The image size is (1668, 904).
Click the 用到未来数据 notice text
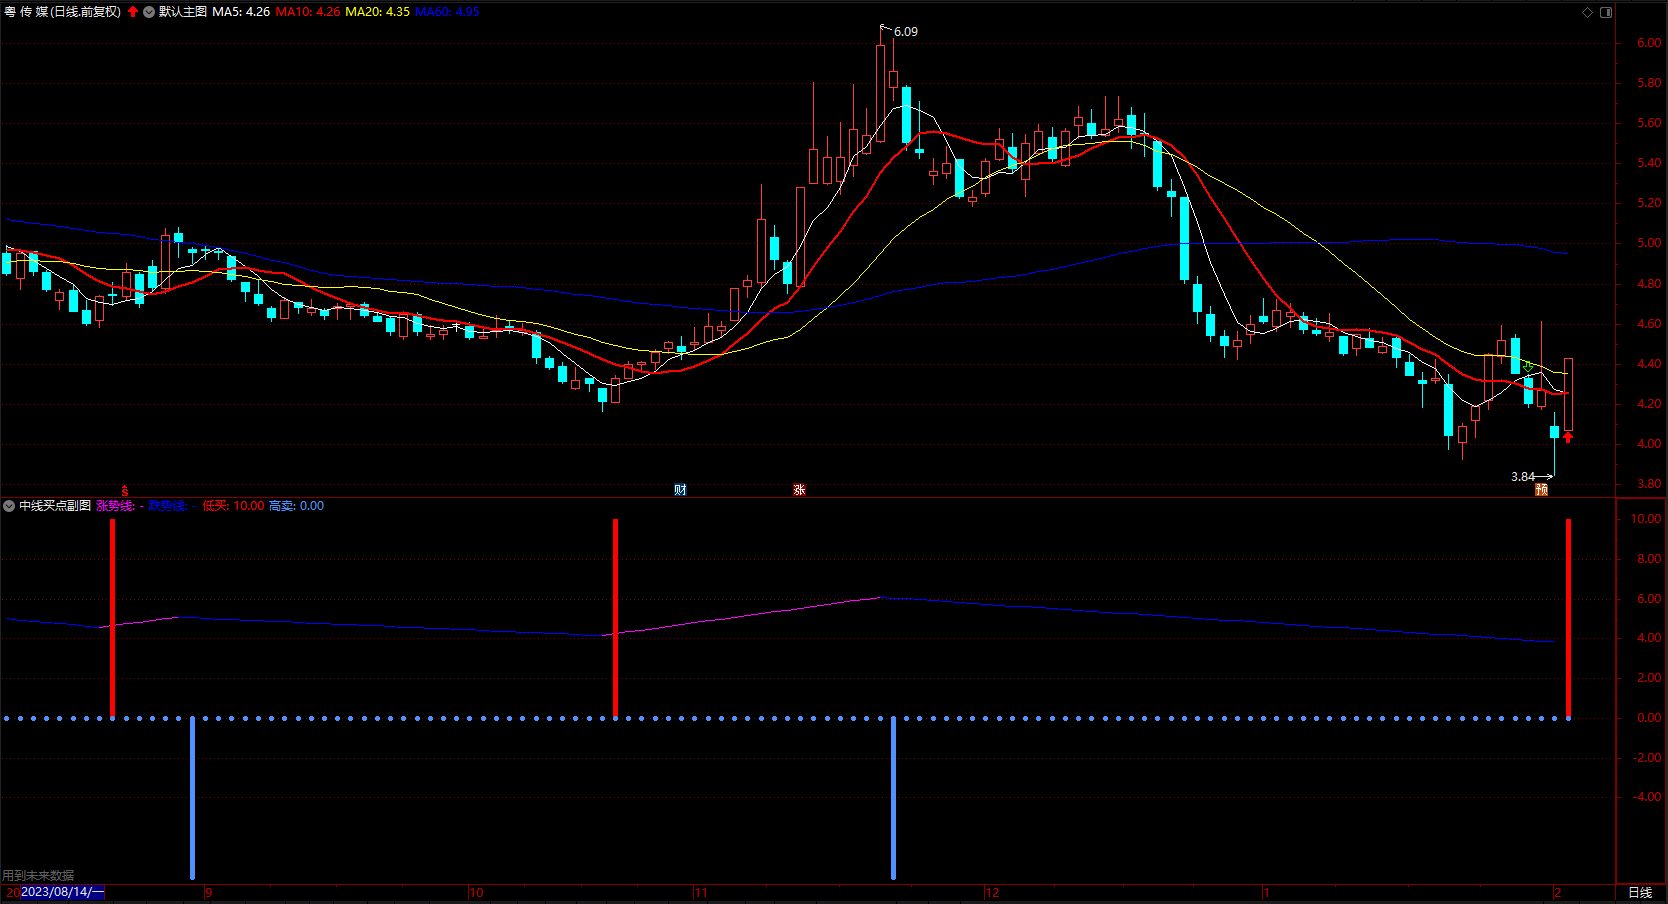39,876
